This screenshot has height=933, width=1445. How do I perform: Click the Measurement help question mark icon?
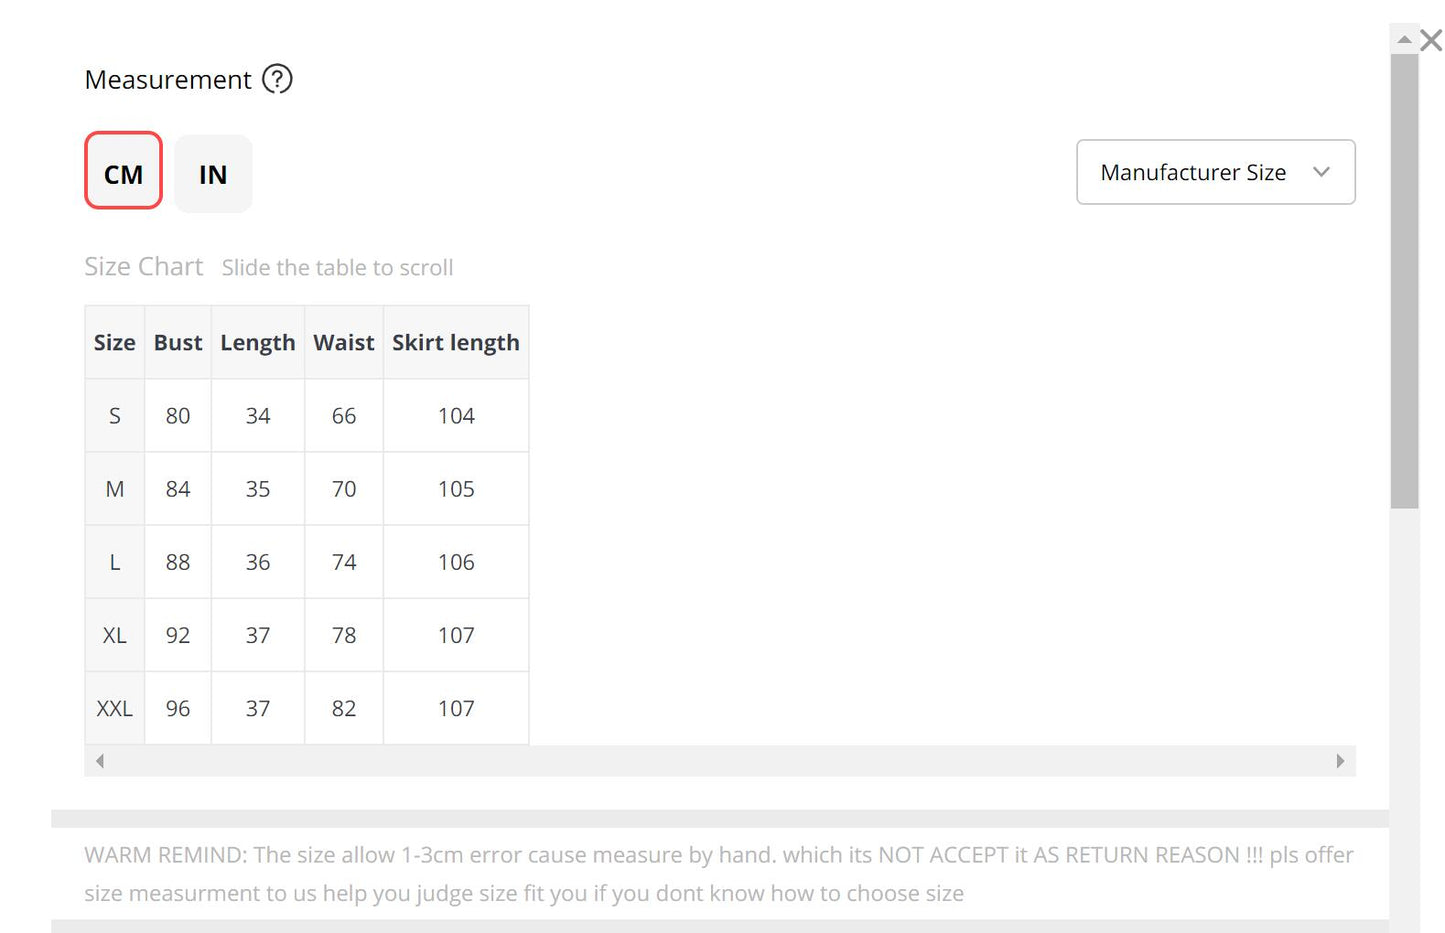coord(277,79)
